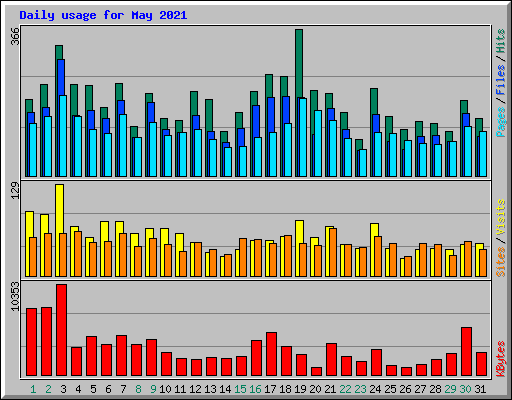Click day label 19 on the x-axis

[300, 389]
